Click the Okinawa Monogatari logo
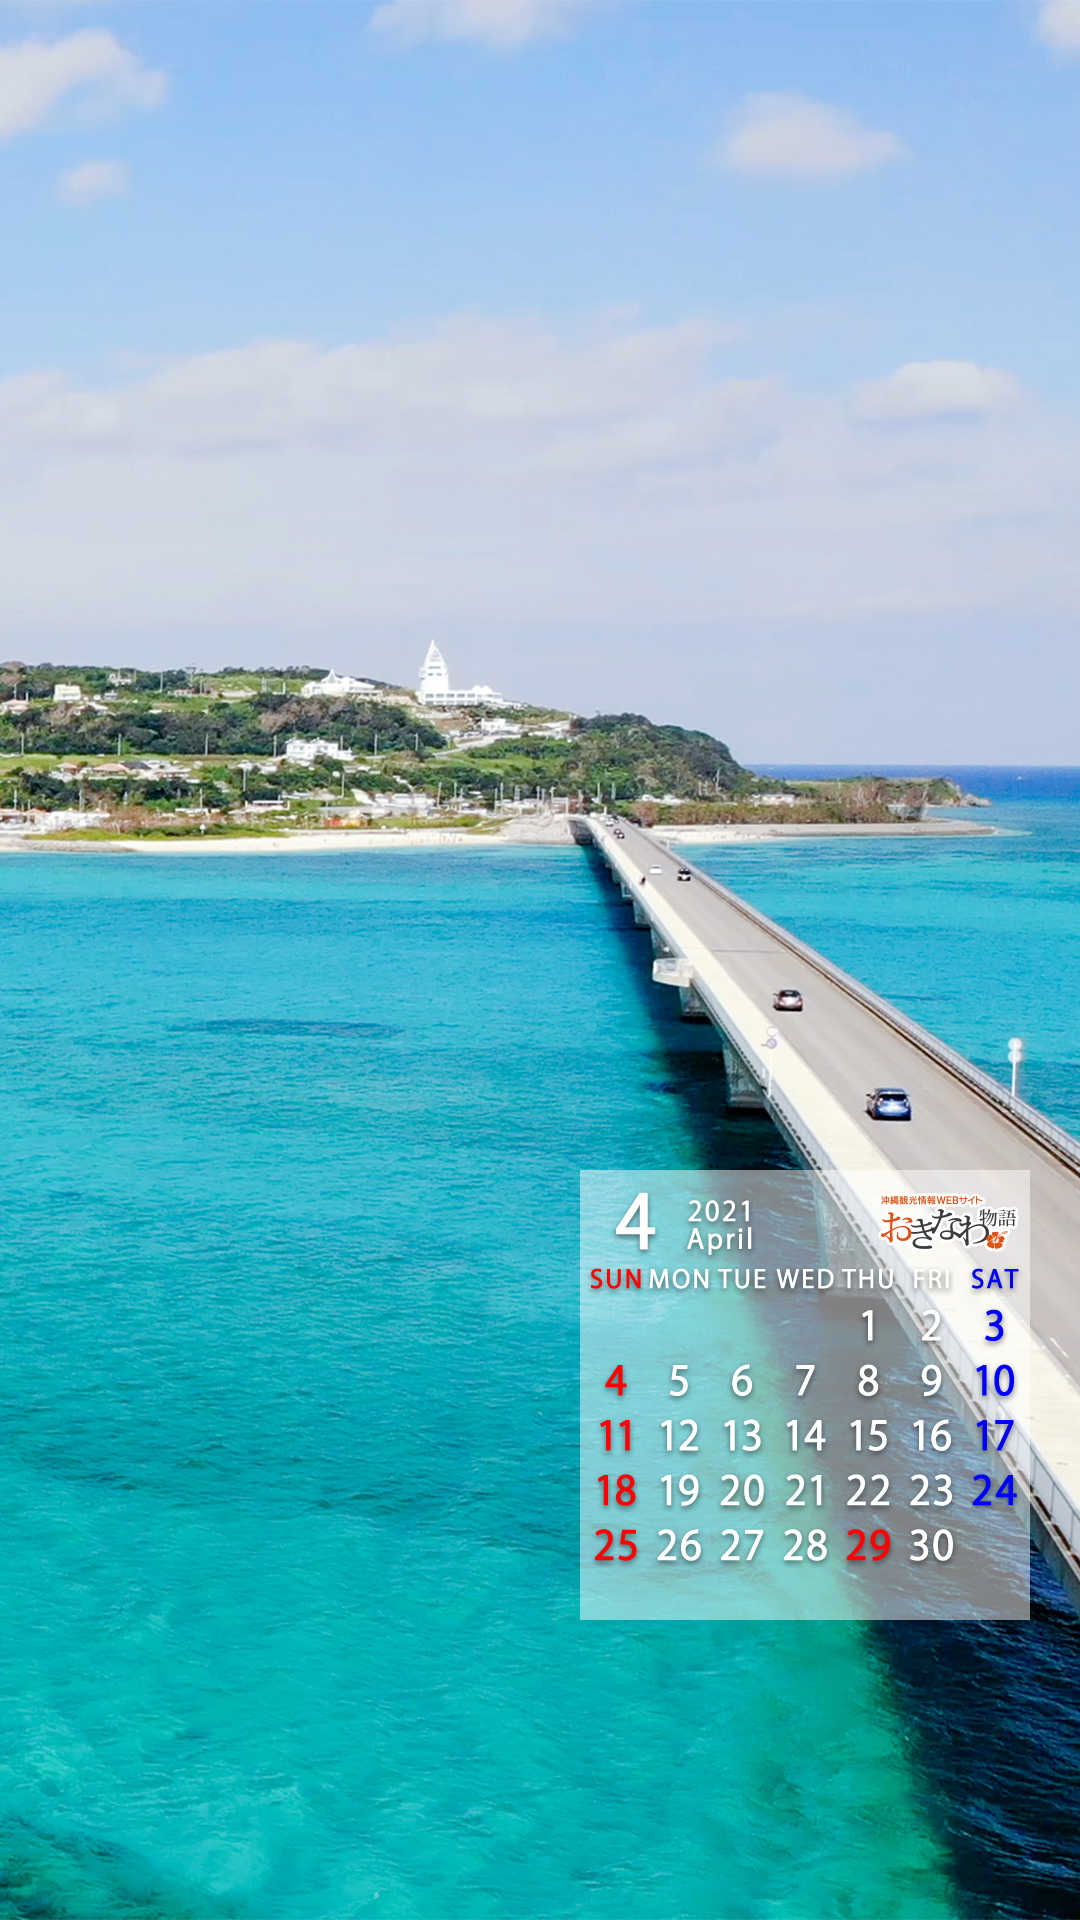 [946, 1224]
